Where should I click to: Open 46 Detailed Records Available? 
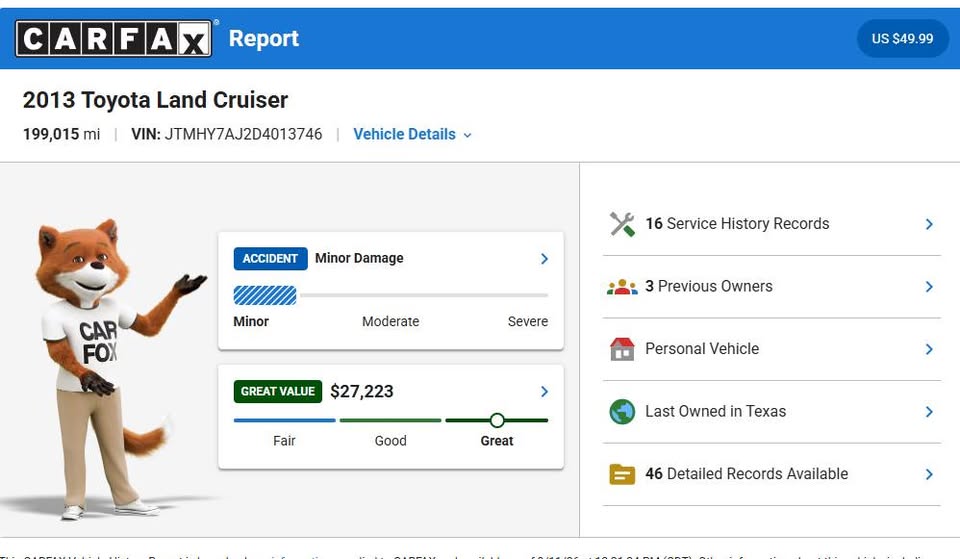point(771,474)
